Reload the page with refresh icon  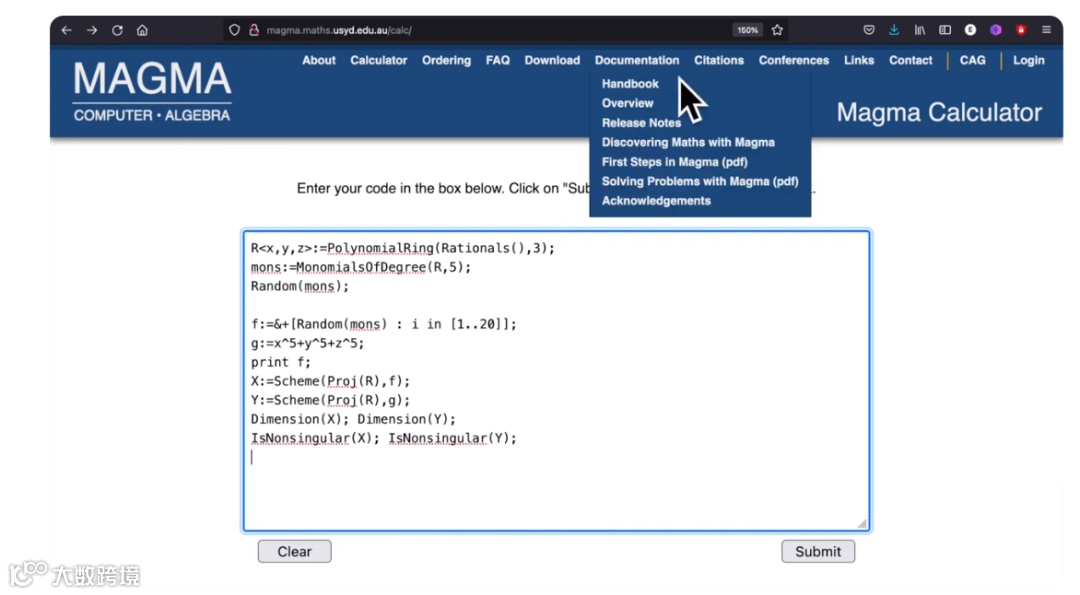[x=117, y=30]
